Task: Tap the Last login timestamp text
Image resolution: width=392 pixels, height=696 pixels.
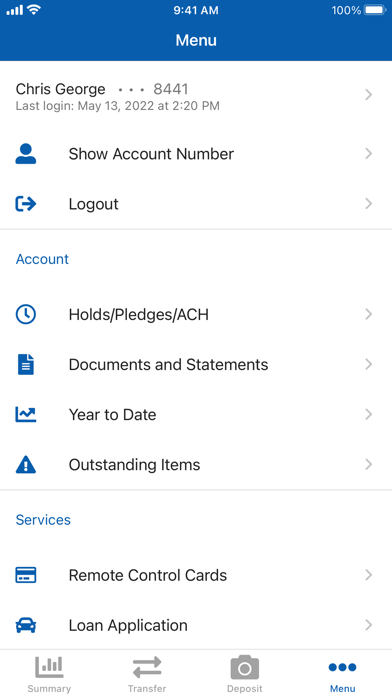Action: pos(118,106)
